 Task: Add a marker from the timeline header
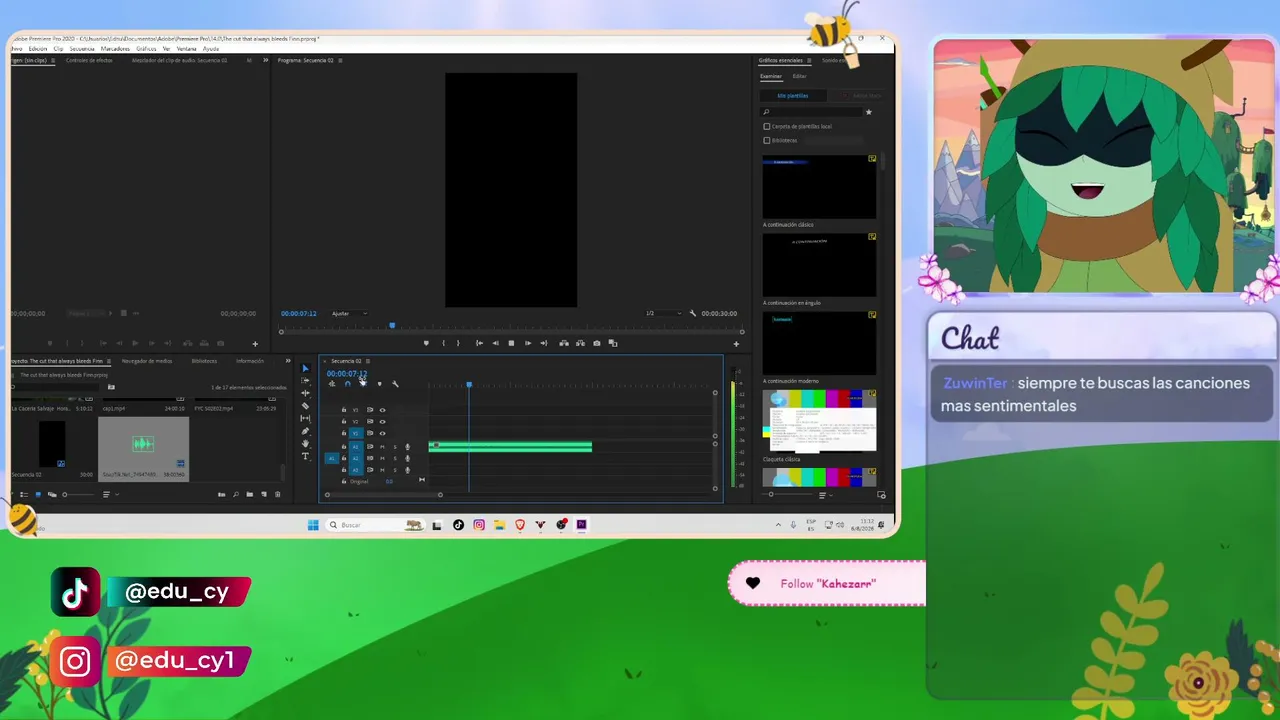(379, 384)
